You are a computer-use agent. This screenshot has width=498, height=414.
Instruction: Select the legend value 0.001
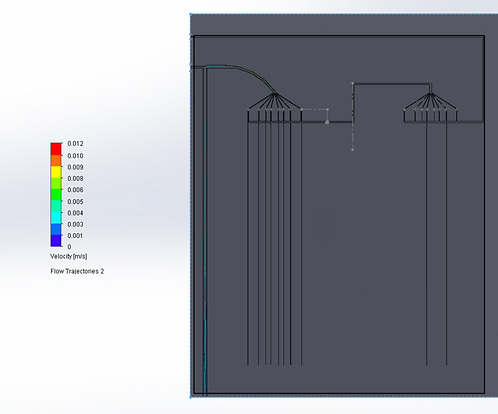[x=75, y=235]
